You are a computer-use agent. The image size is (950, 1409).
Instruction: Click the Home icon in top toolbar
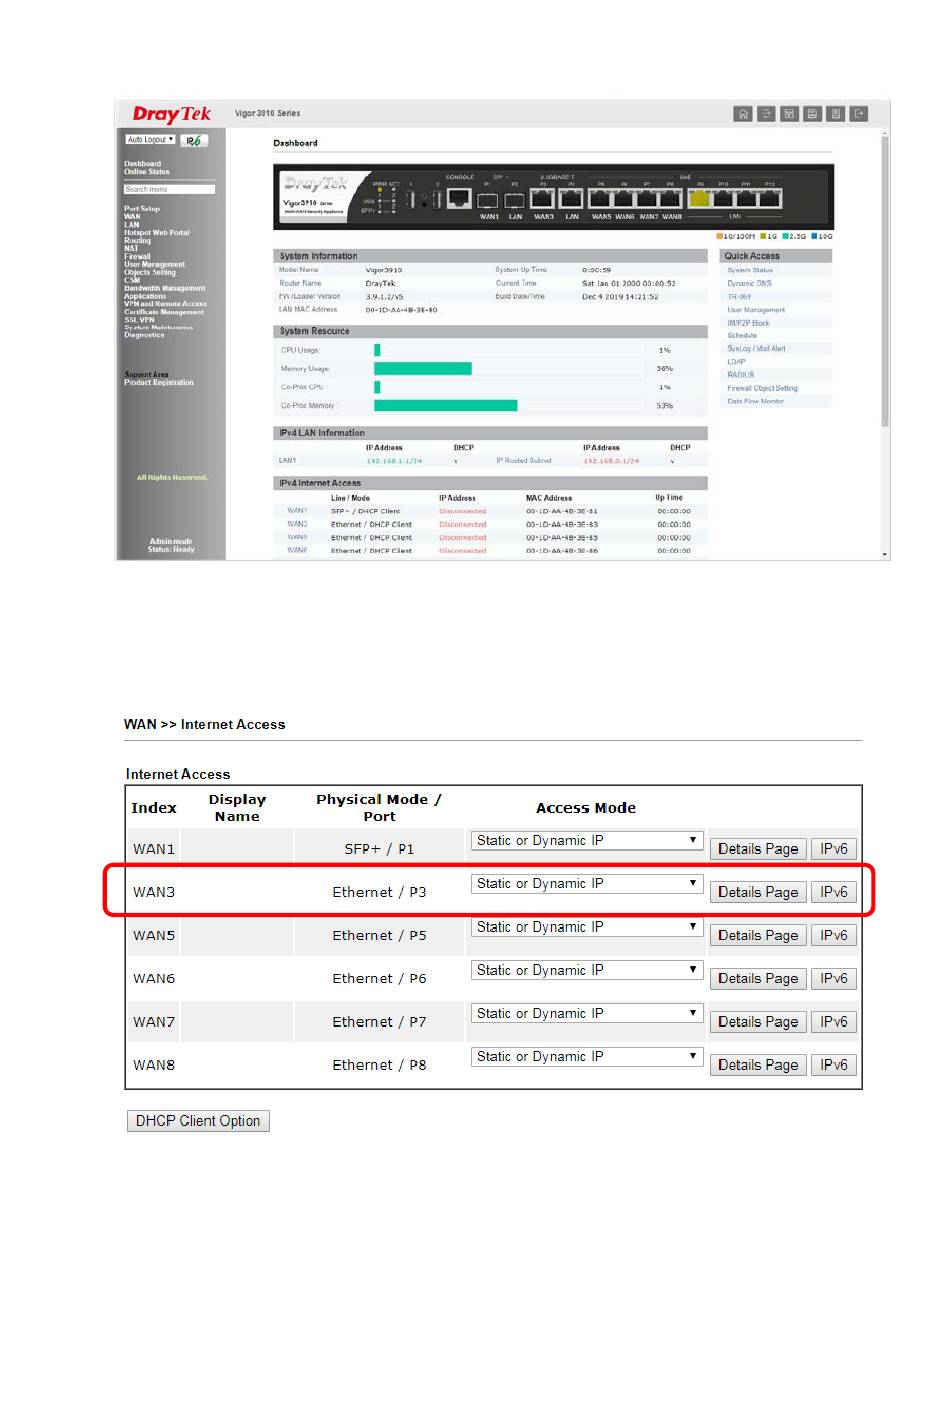[x=743, y=114]
